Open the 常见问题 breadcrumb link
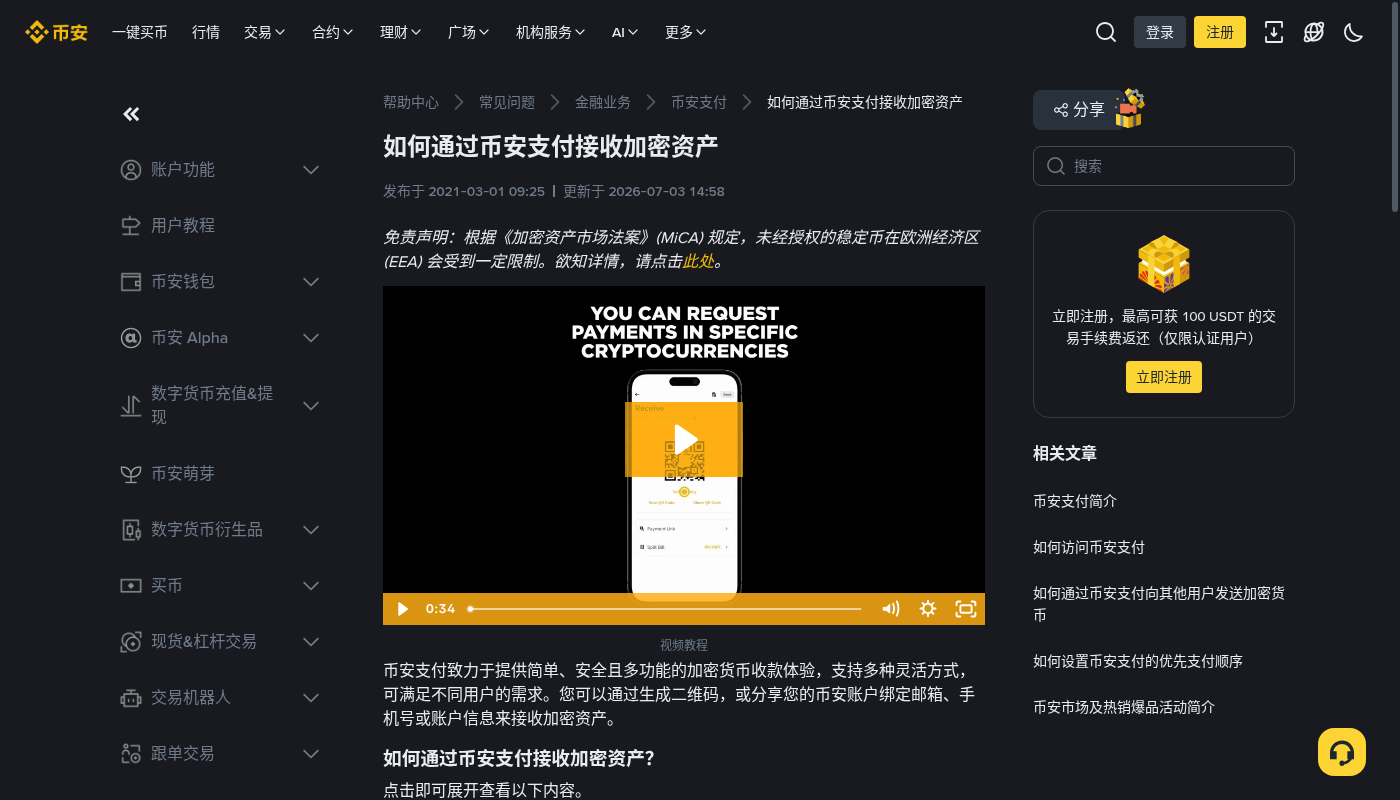Viewport: 1400px width, 800px height. (x=507, y=102)
